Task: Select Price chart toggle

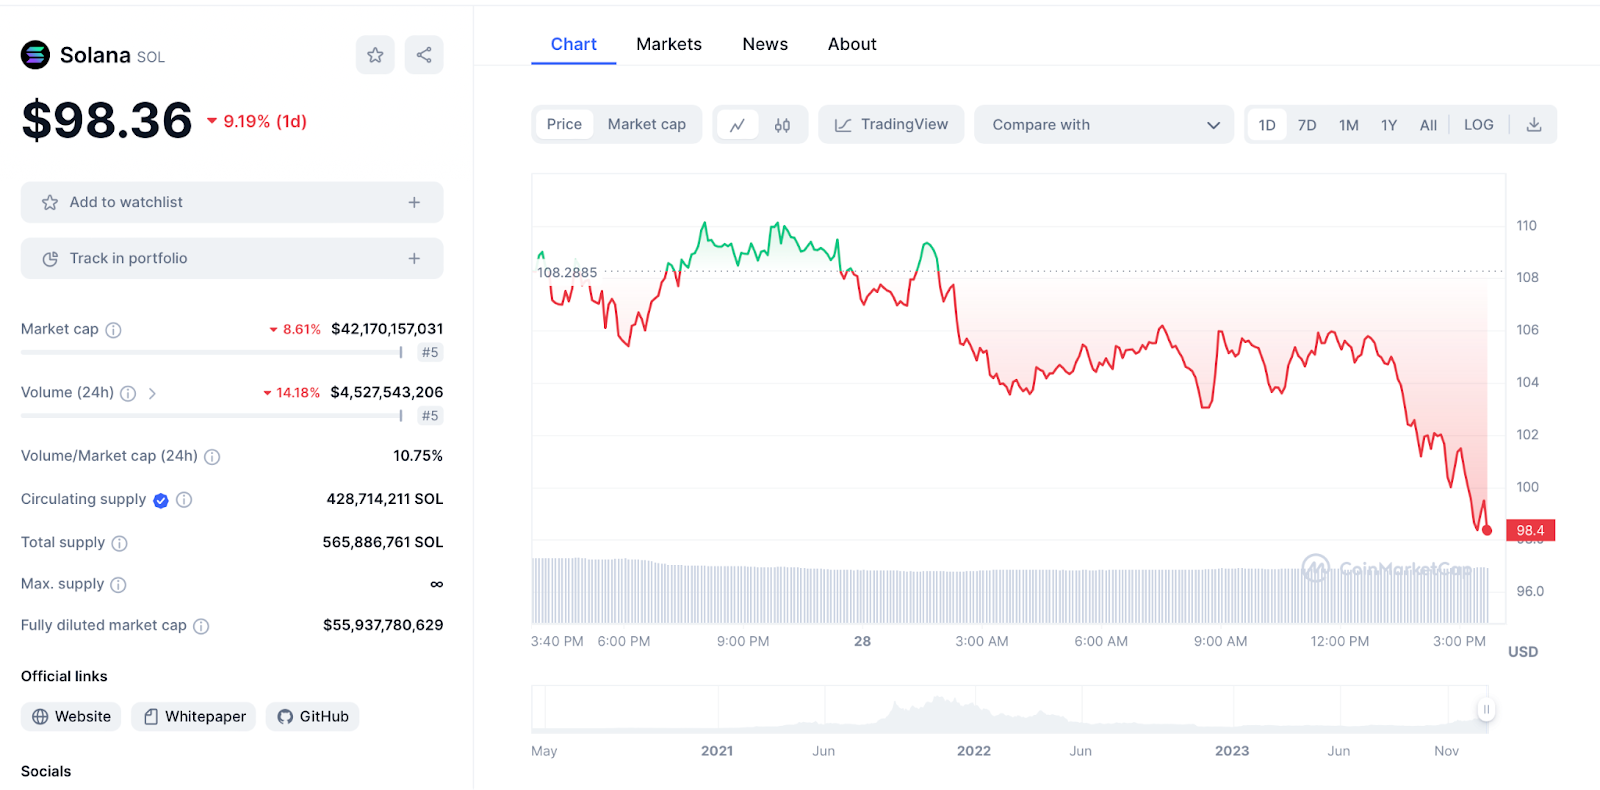Action: (x=564, y=124)
